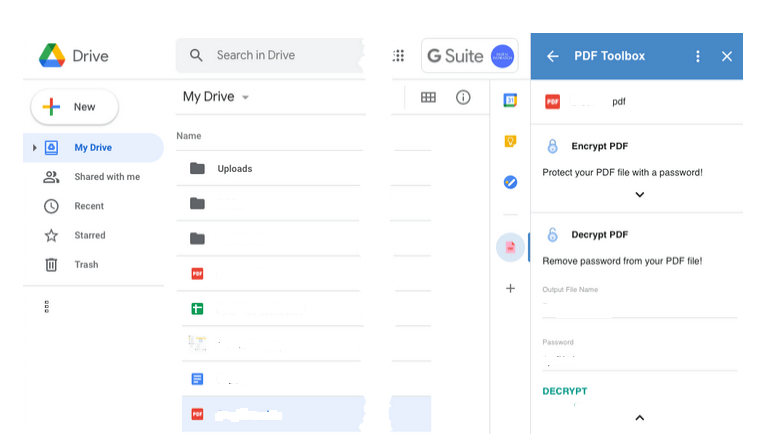Sort by the Name column header
Image resolution: width=757 pixels, height=434 pixels.
pos(189,136)
